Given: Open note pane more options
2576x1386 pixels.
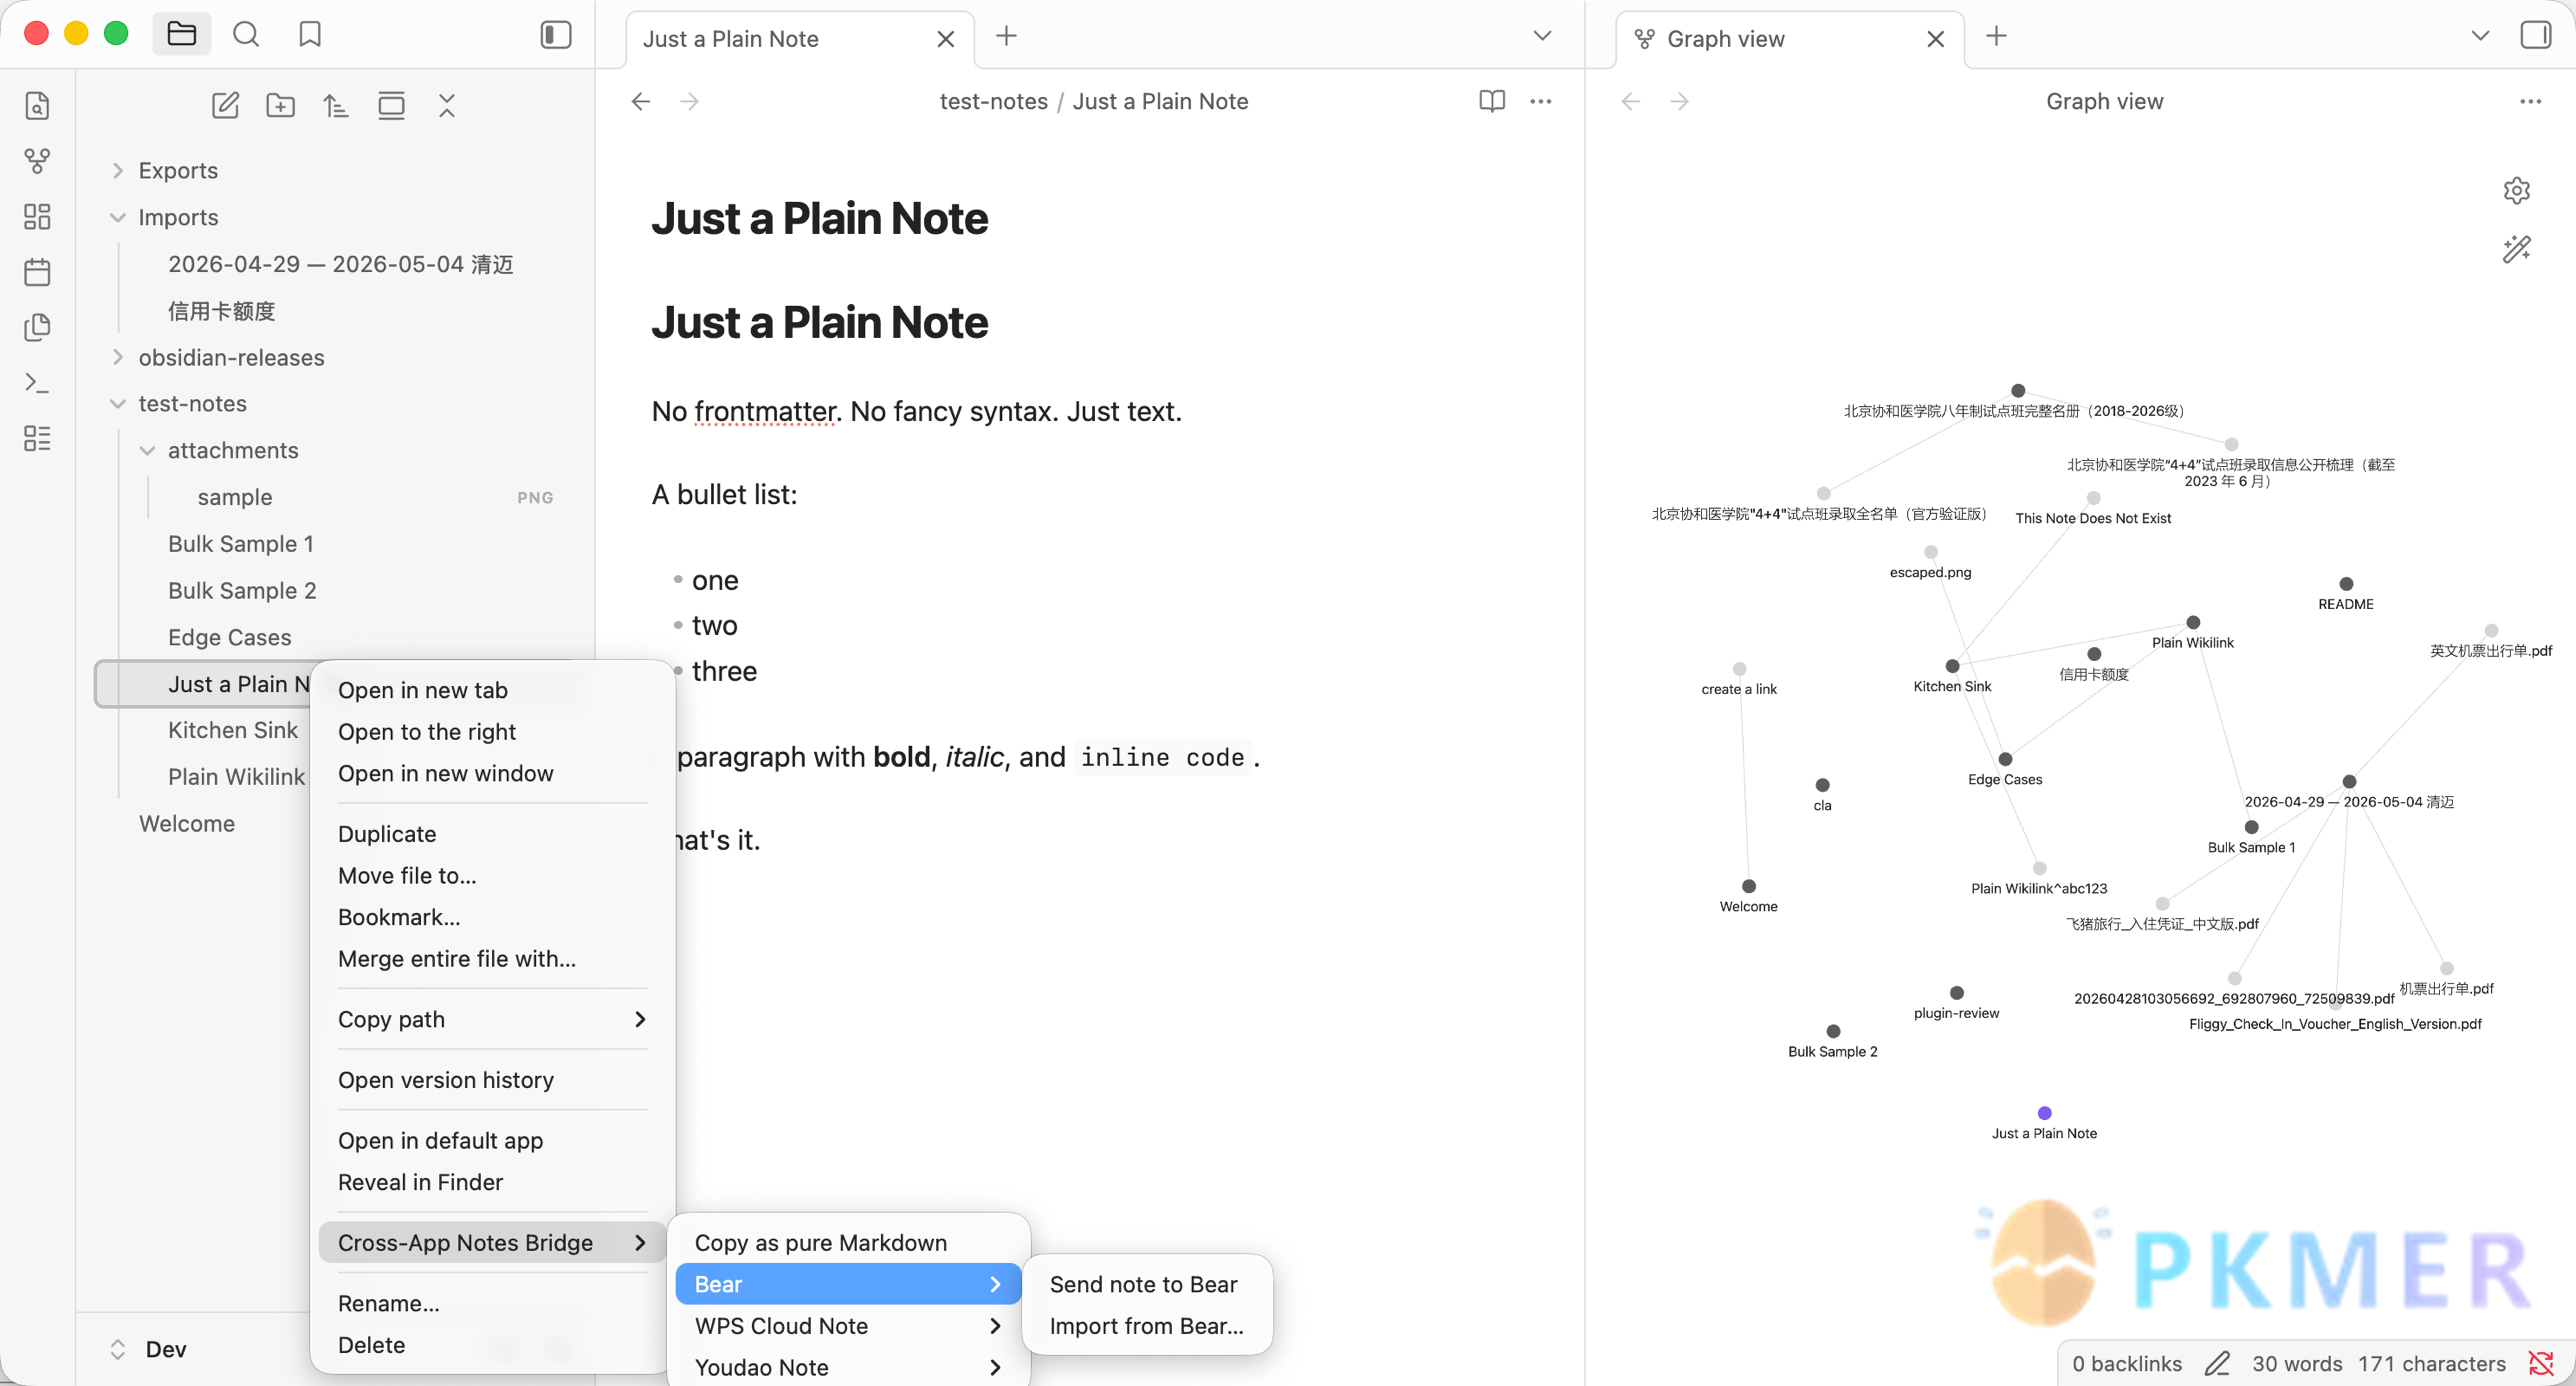Looking at the screenshot, I should (1541, 101).
